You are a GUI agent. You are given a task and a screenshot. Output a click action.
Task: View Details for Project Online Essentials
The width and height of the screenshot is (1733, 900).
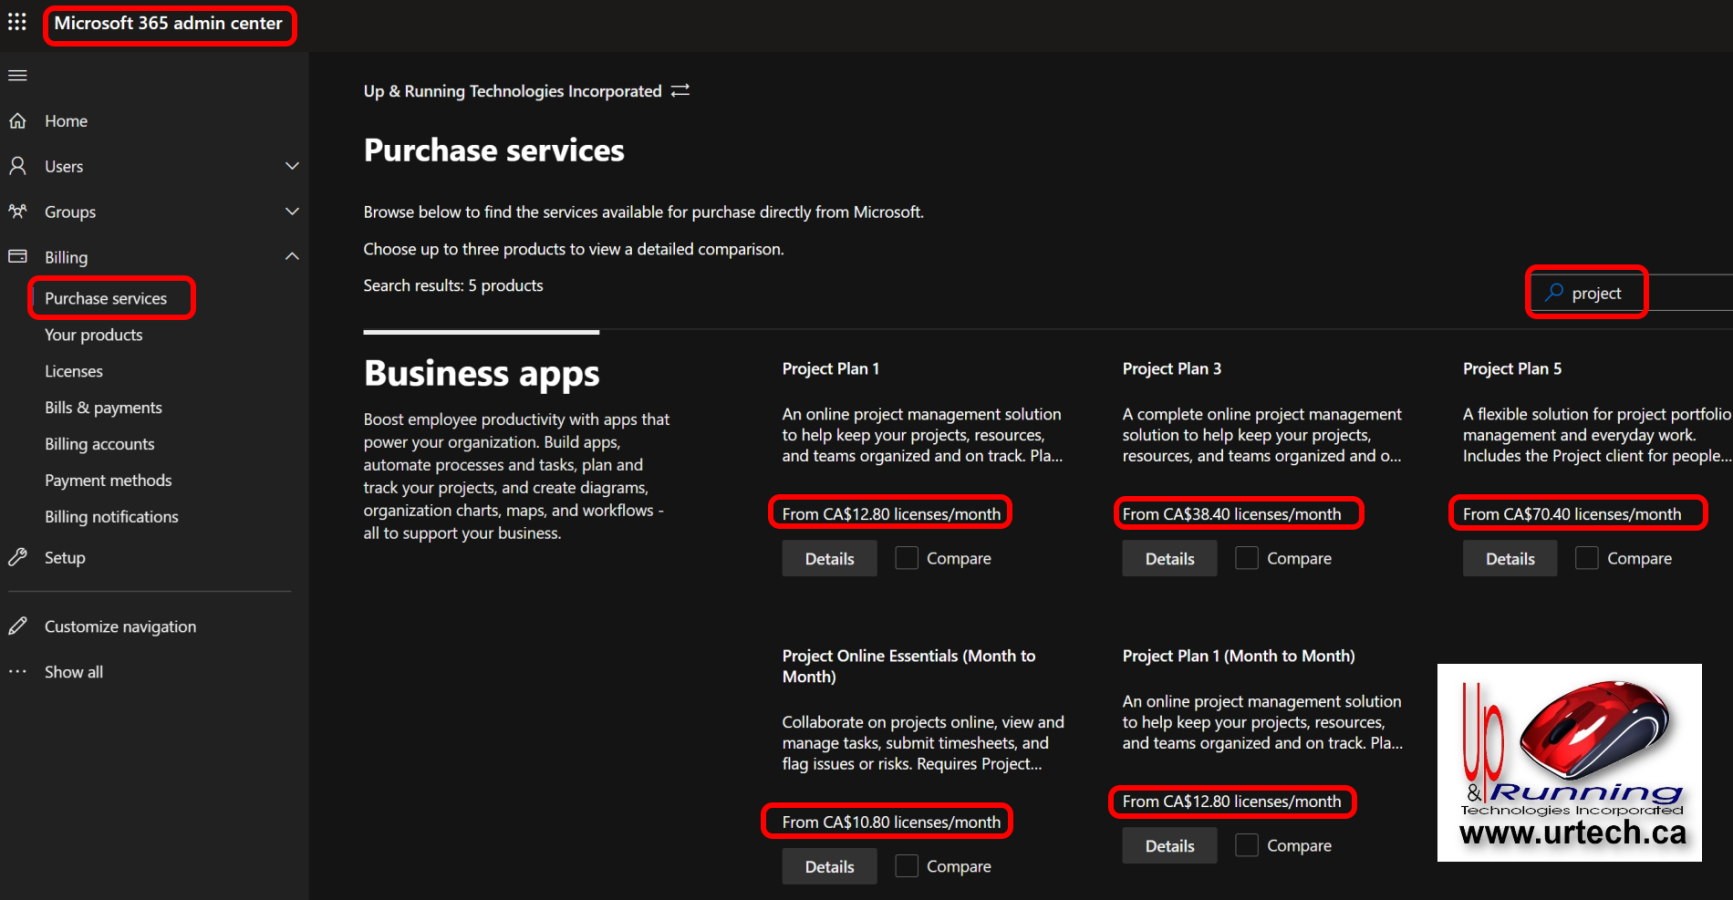point(829,866)
